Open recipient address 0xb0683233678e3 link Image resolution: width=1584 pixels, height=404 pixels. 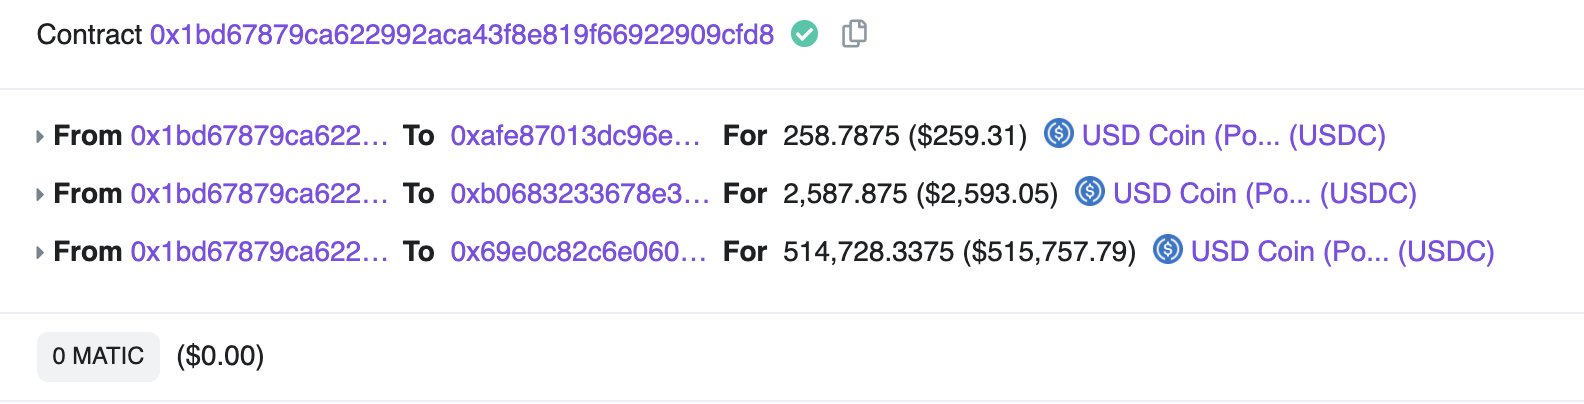point(579,193)
